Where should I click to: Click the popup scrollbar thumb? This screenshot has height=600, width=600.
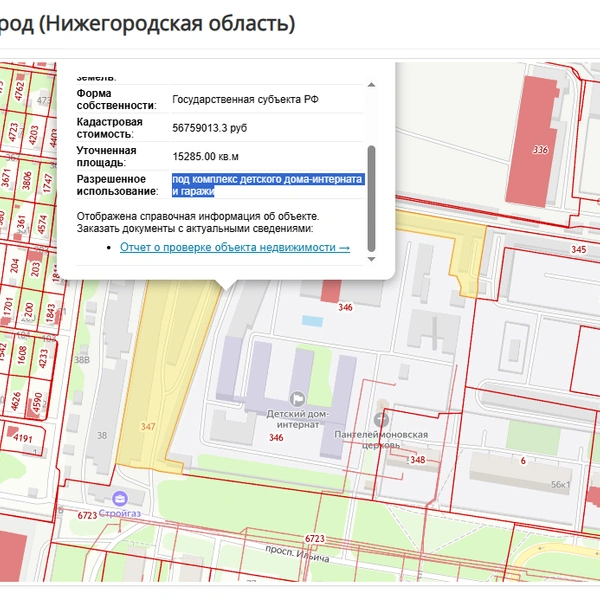coord(371,198)
